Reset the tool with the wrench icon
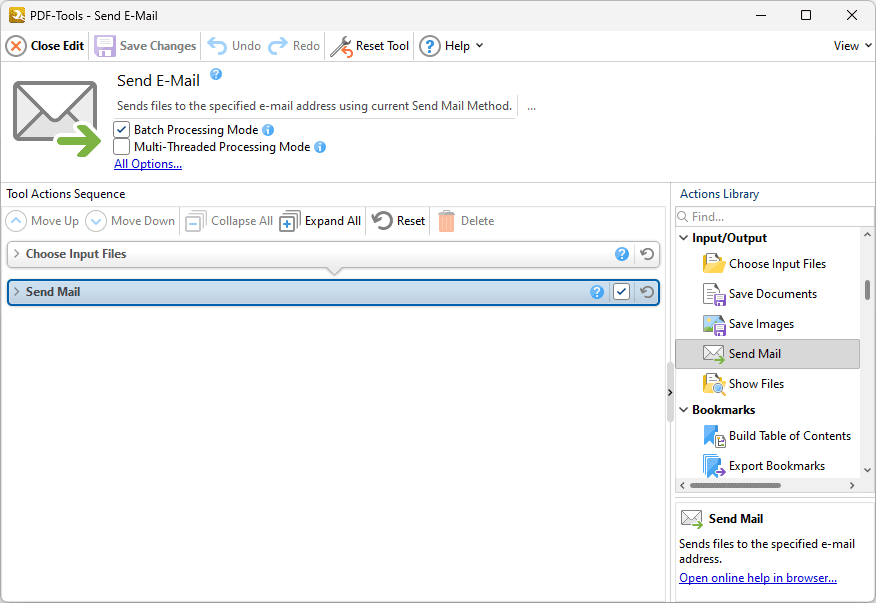The image size is (876, 603). coord(369,46)
